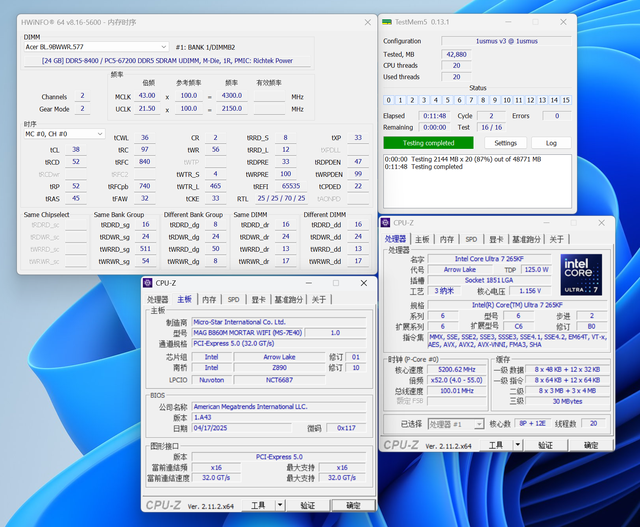Switch to 基准跑分 tab in processor CPU-Z window
The width and height of the screenshot is (640, 527).
tap(526, 239)
